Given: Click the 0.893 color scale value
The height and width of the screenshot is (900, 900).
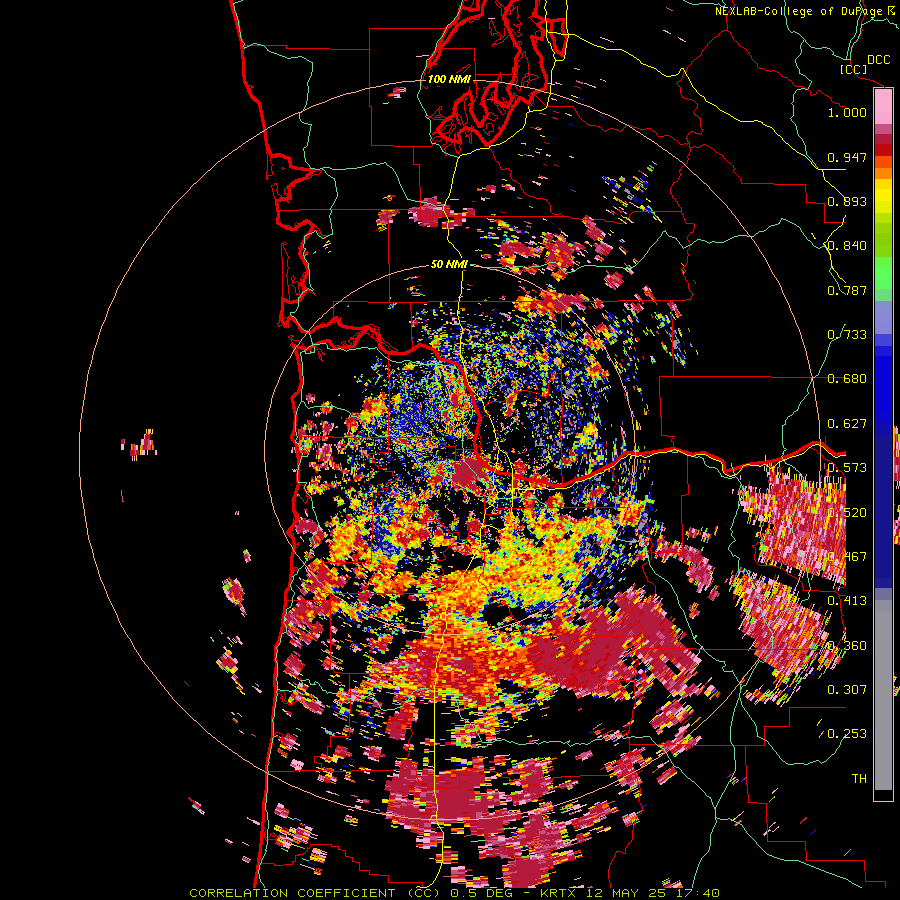Looking at the screenshot, I should 847,201.
